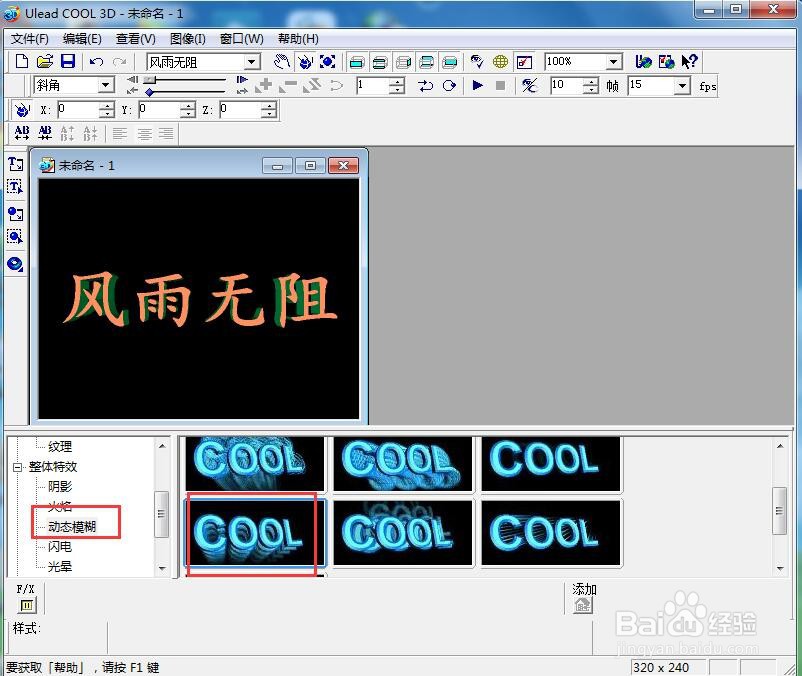802x676 pixels.
Task: Select the Move object hand tool
Action: coord(282,62)
